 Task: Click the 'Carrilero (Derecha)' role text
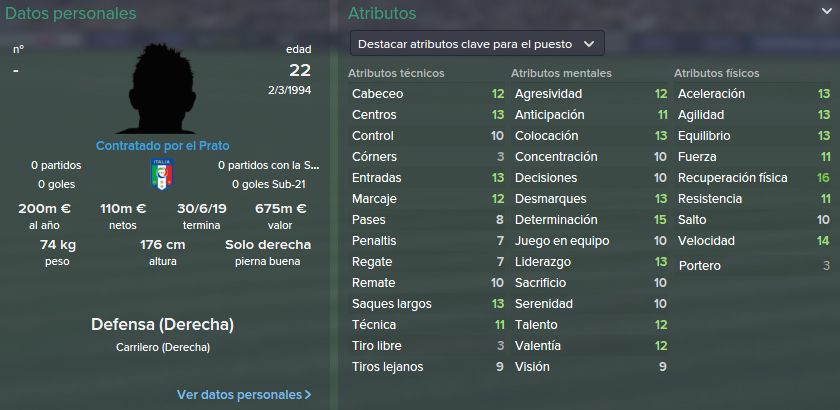tap(163, 348)
